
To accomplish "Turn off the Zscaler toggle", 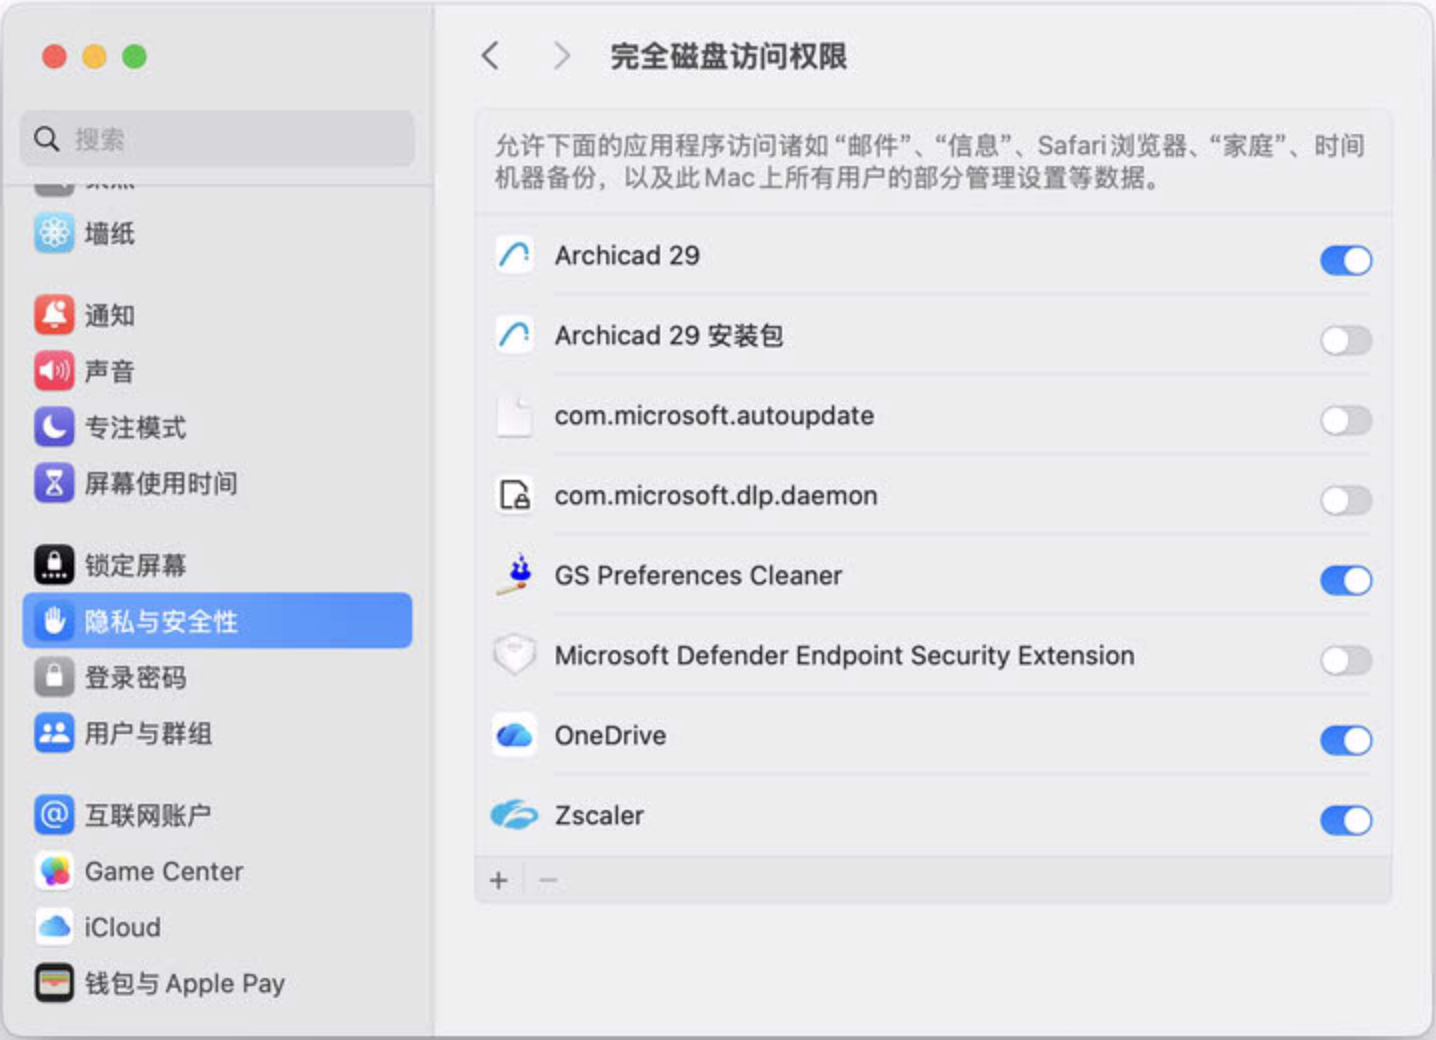I will click(x=1345, y=820).
